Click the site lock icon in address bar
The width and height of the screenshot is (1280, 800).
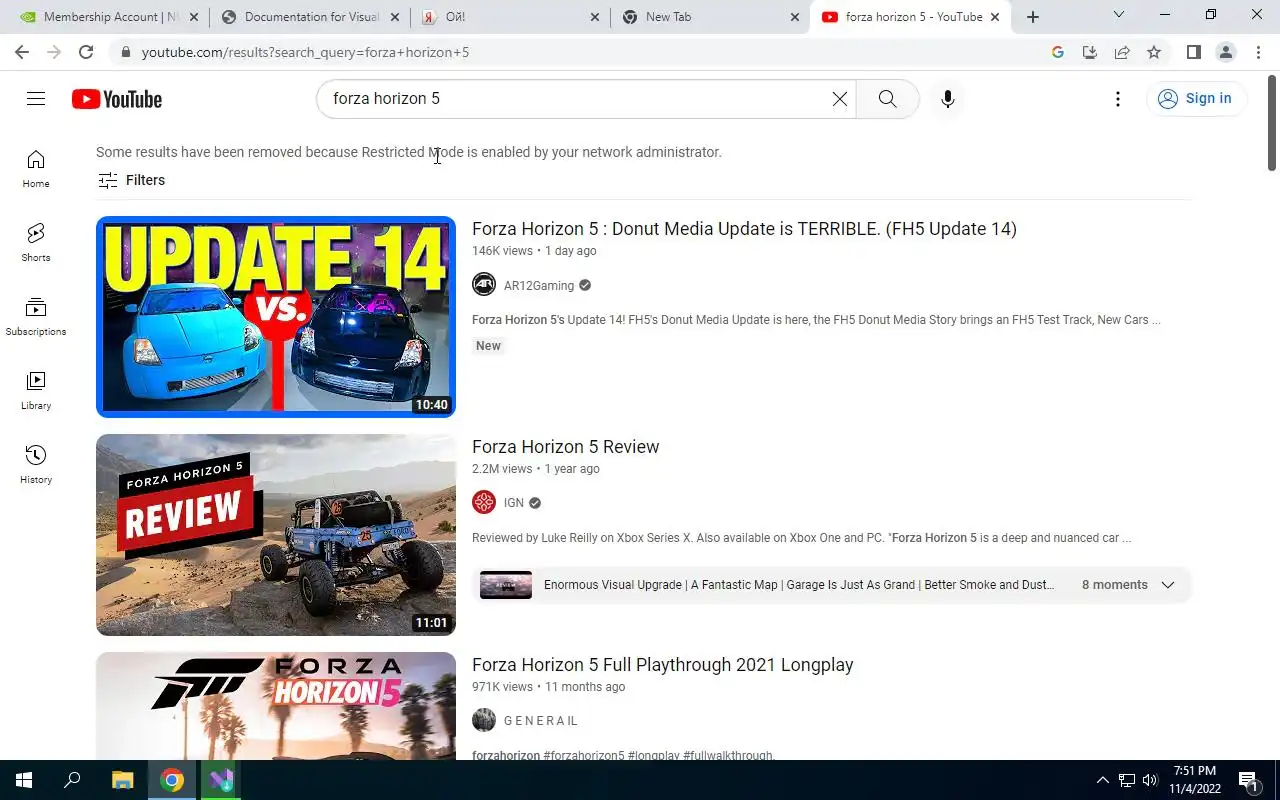(125, 52)
